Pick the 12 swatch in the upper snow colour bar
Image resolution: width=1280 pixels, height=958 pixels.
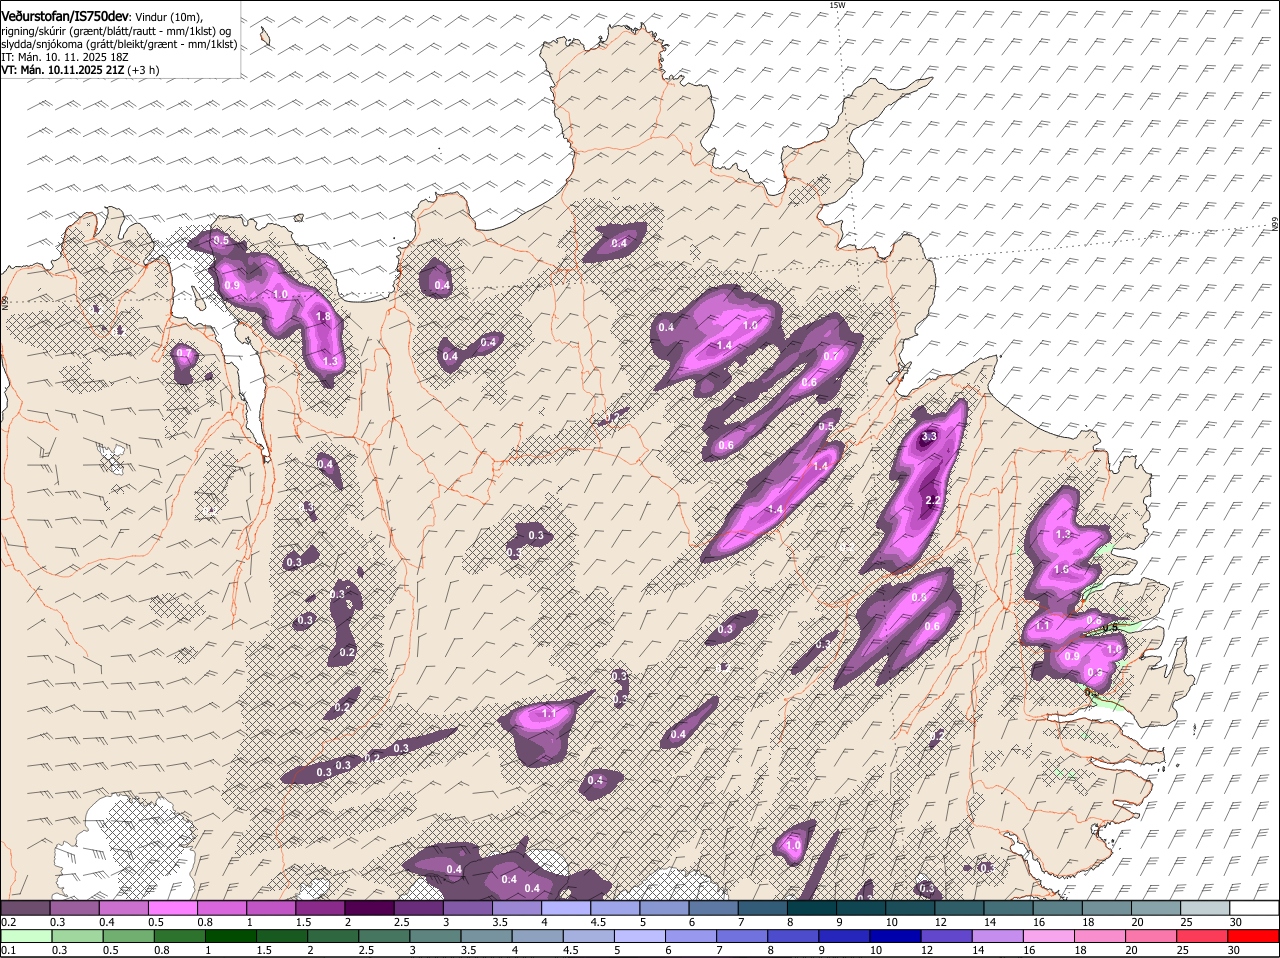pos(959,908)
